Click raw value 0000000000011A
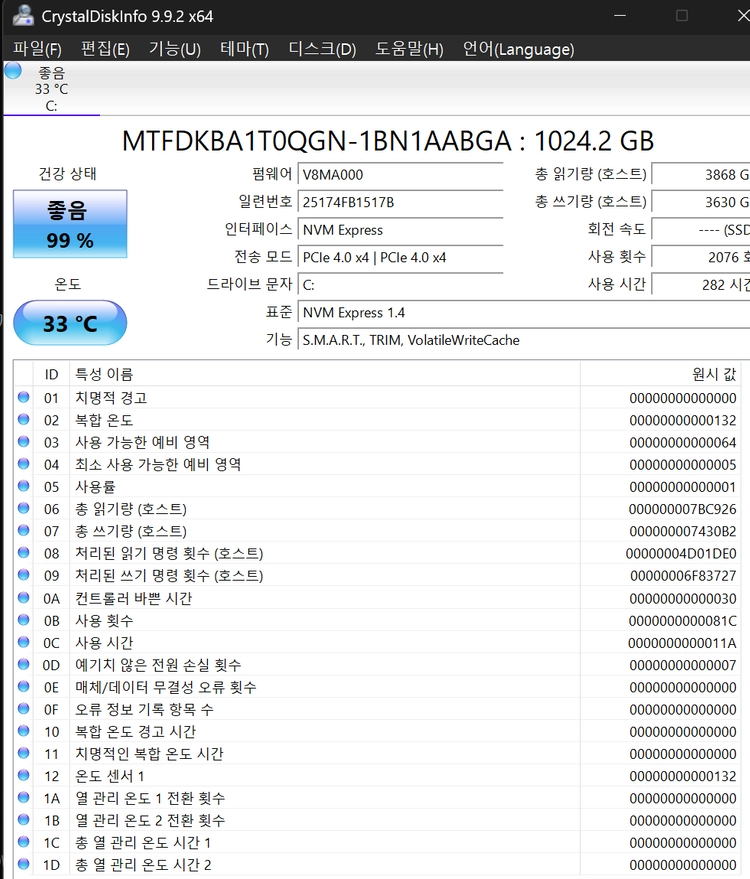Screen dimensions: 750x879 tap(682, 643)
